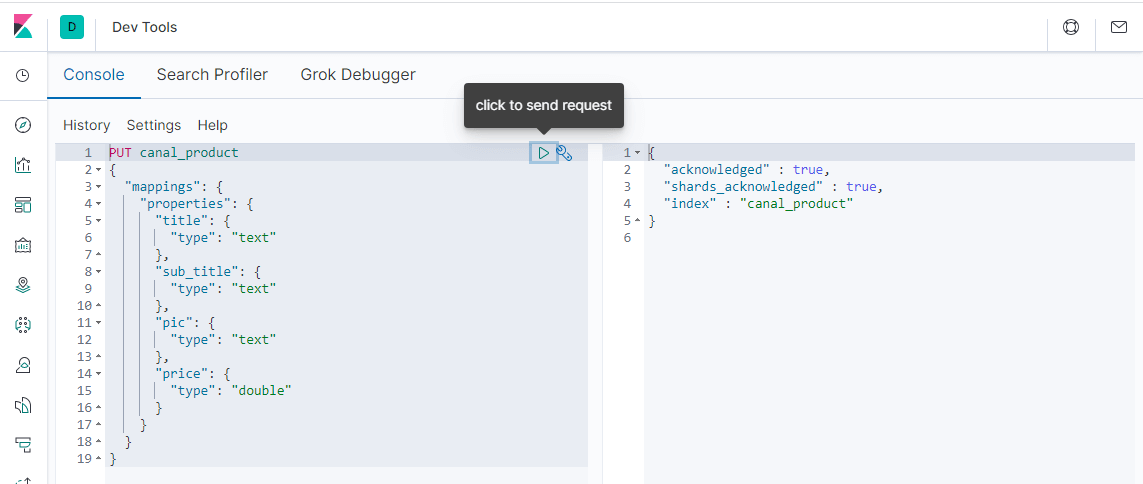Image resolution: width=1143 pixels, height=484 pixels.
Task: Open Maps icon in sidebar
Action: click(23, 285)
